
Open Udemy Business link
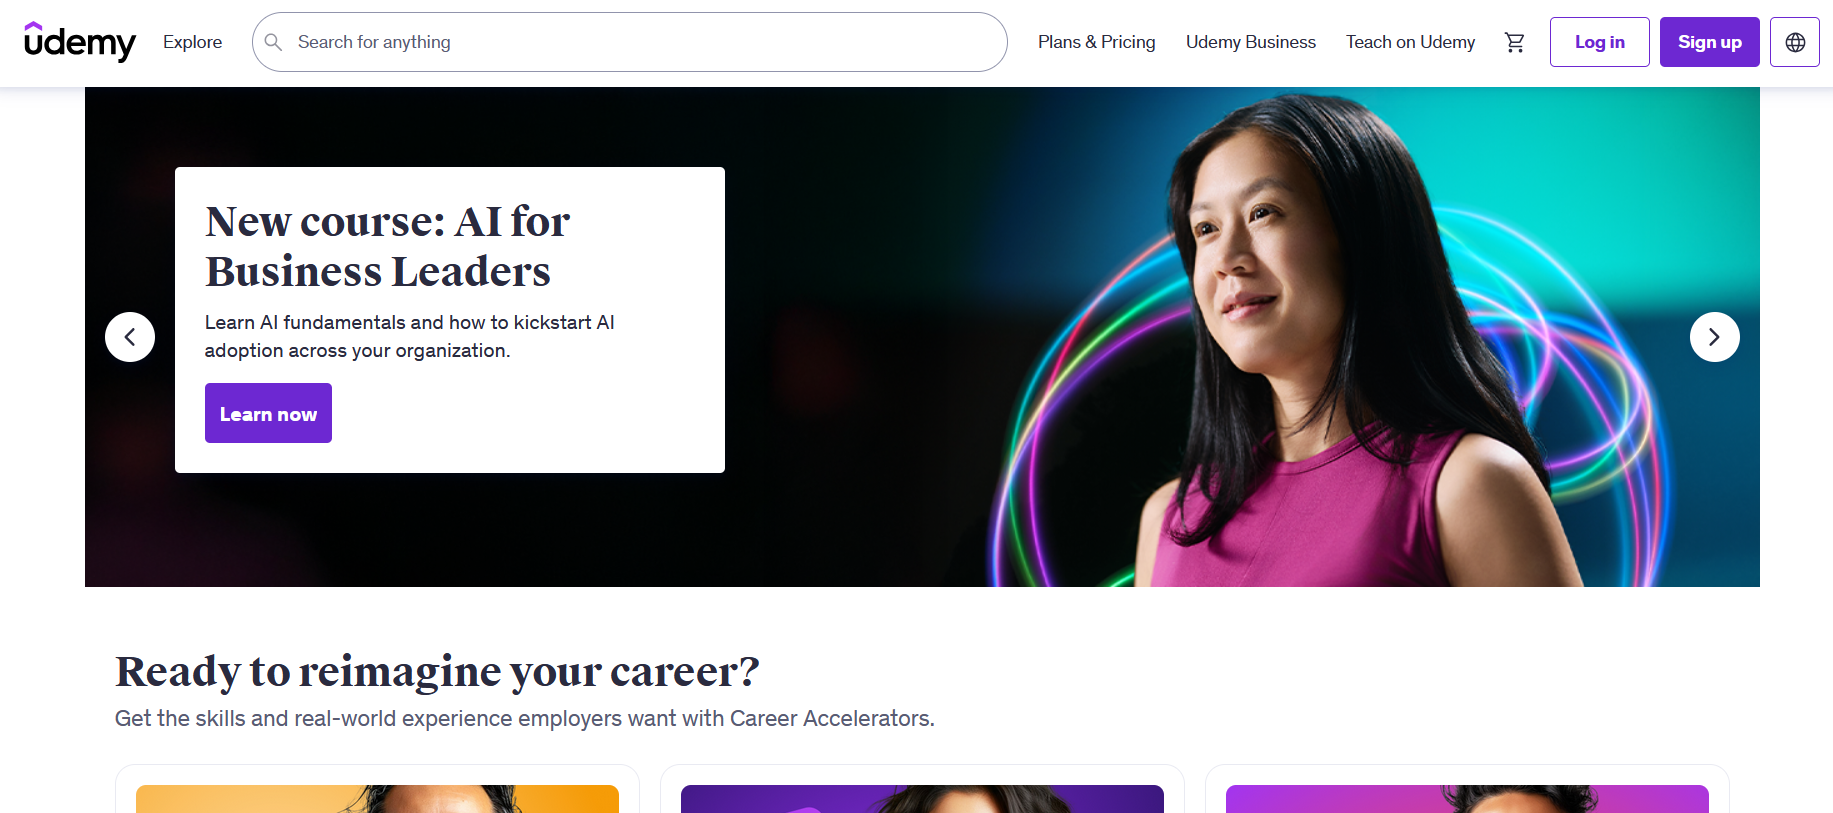(1250, 42)
